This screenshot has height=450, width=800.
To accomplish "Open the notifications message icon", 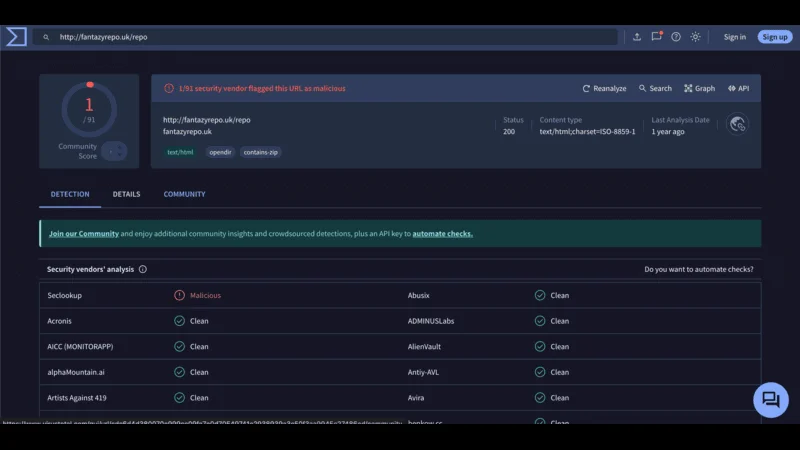I will (656, 37).
